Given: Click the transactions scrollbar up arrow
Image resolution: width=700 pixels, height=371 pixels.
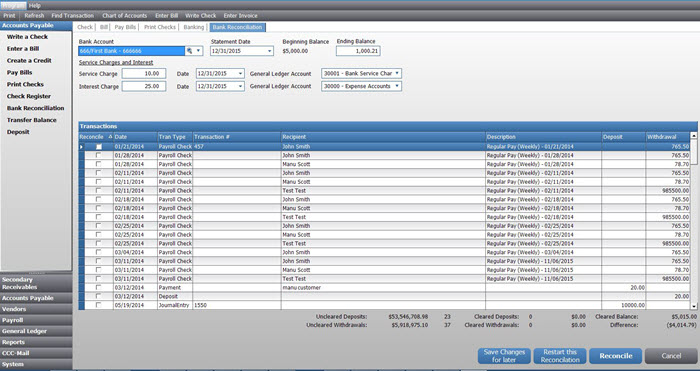Looking at the screenshot, I should pos(694,135).
